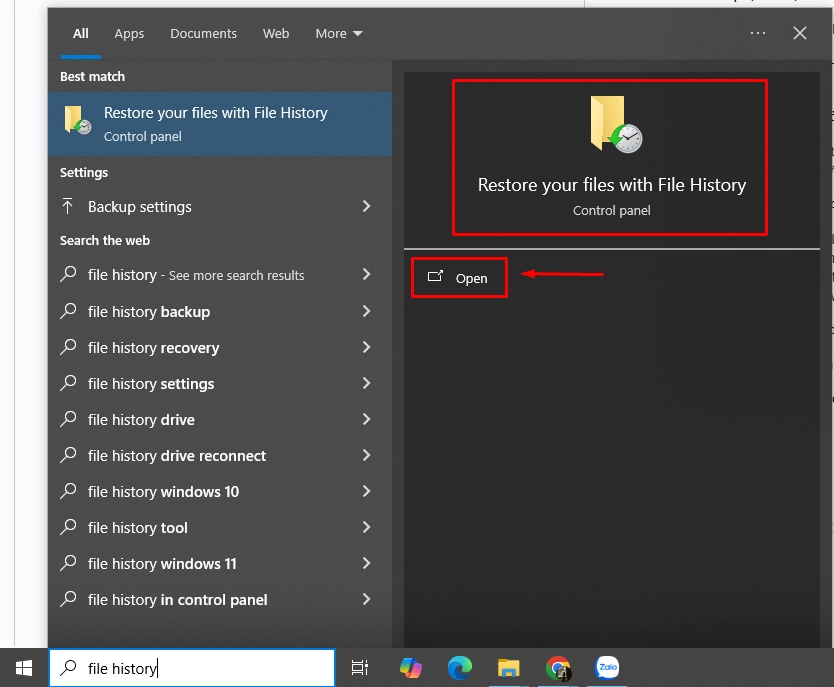Click search magnifier icon beside 'file history settings'
This screenshot has width=834, height=687.
pos(68,383)
